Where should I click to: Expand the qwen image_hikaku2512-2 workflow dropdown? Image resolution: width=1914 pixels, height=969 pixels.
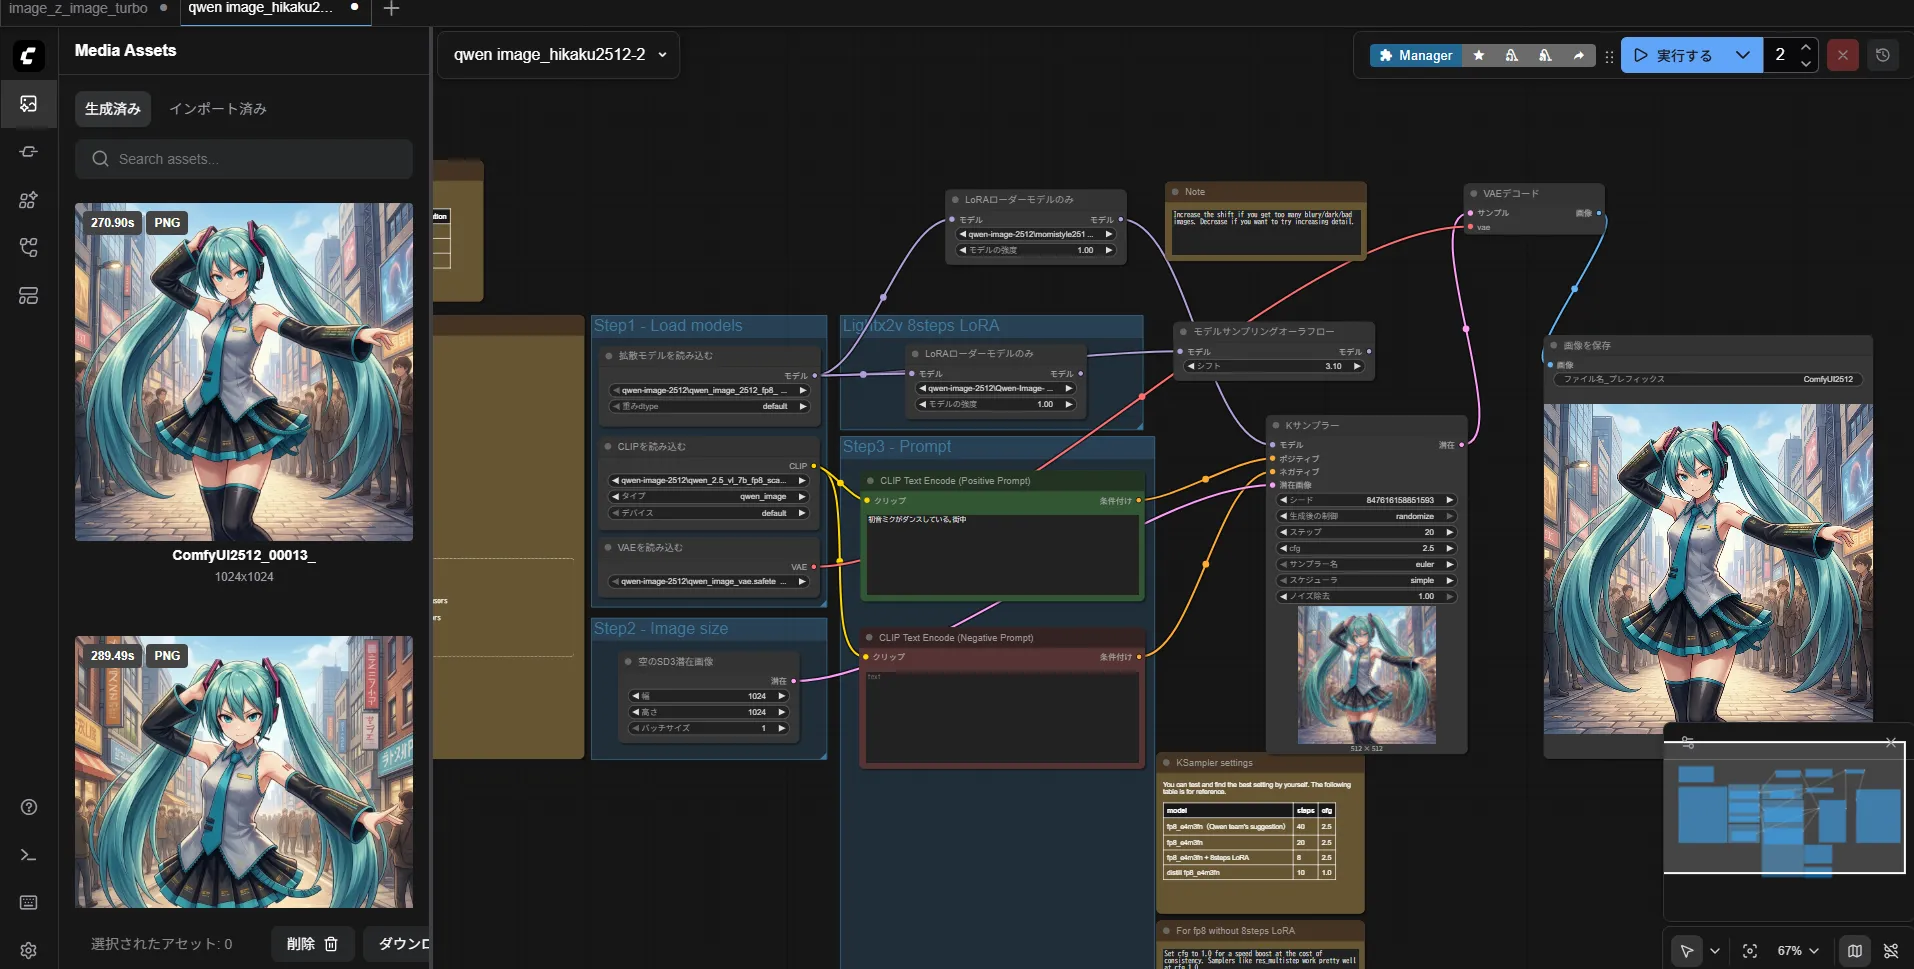[x=662, y=55]
